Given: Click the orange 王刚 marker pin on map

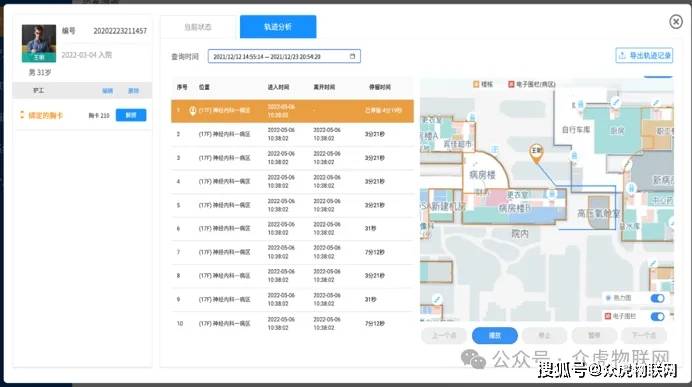Looking at the screenshot, I should (536, 153).
